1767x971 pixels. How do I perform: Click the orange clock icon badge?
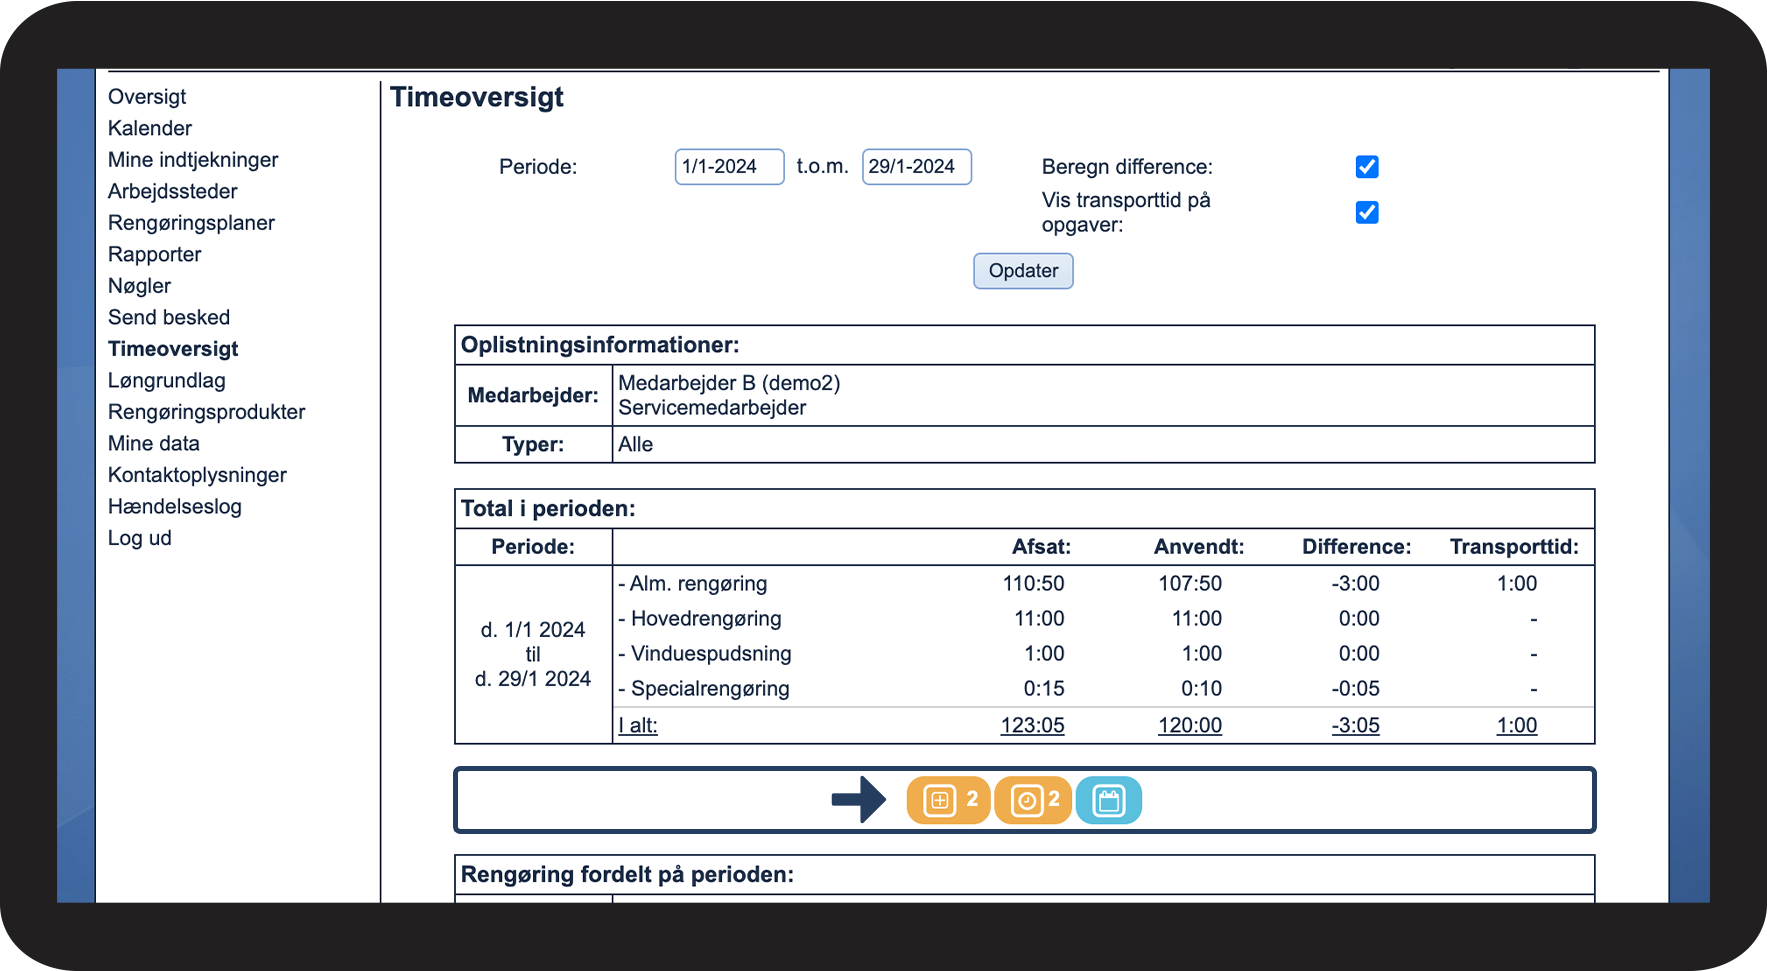pyautogui.click(x=1033, y=800)
